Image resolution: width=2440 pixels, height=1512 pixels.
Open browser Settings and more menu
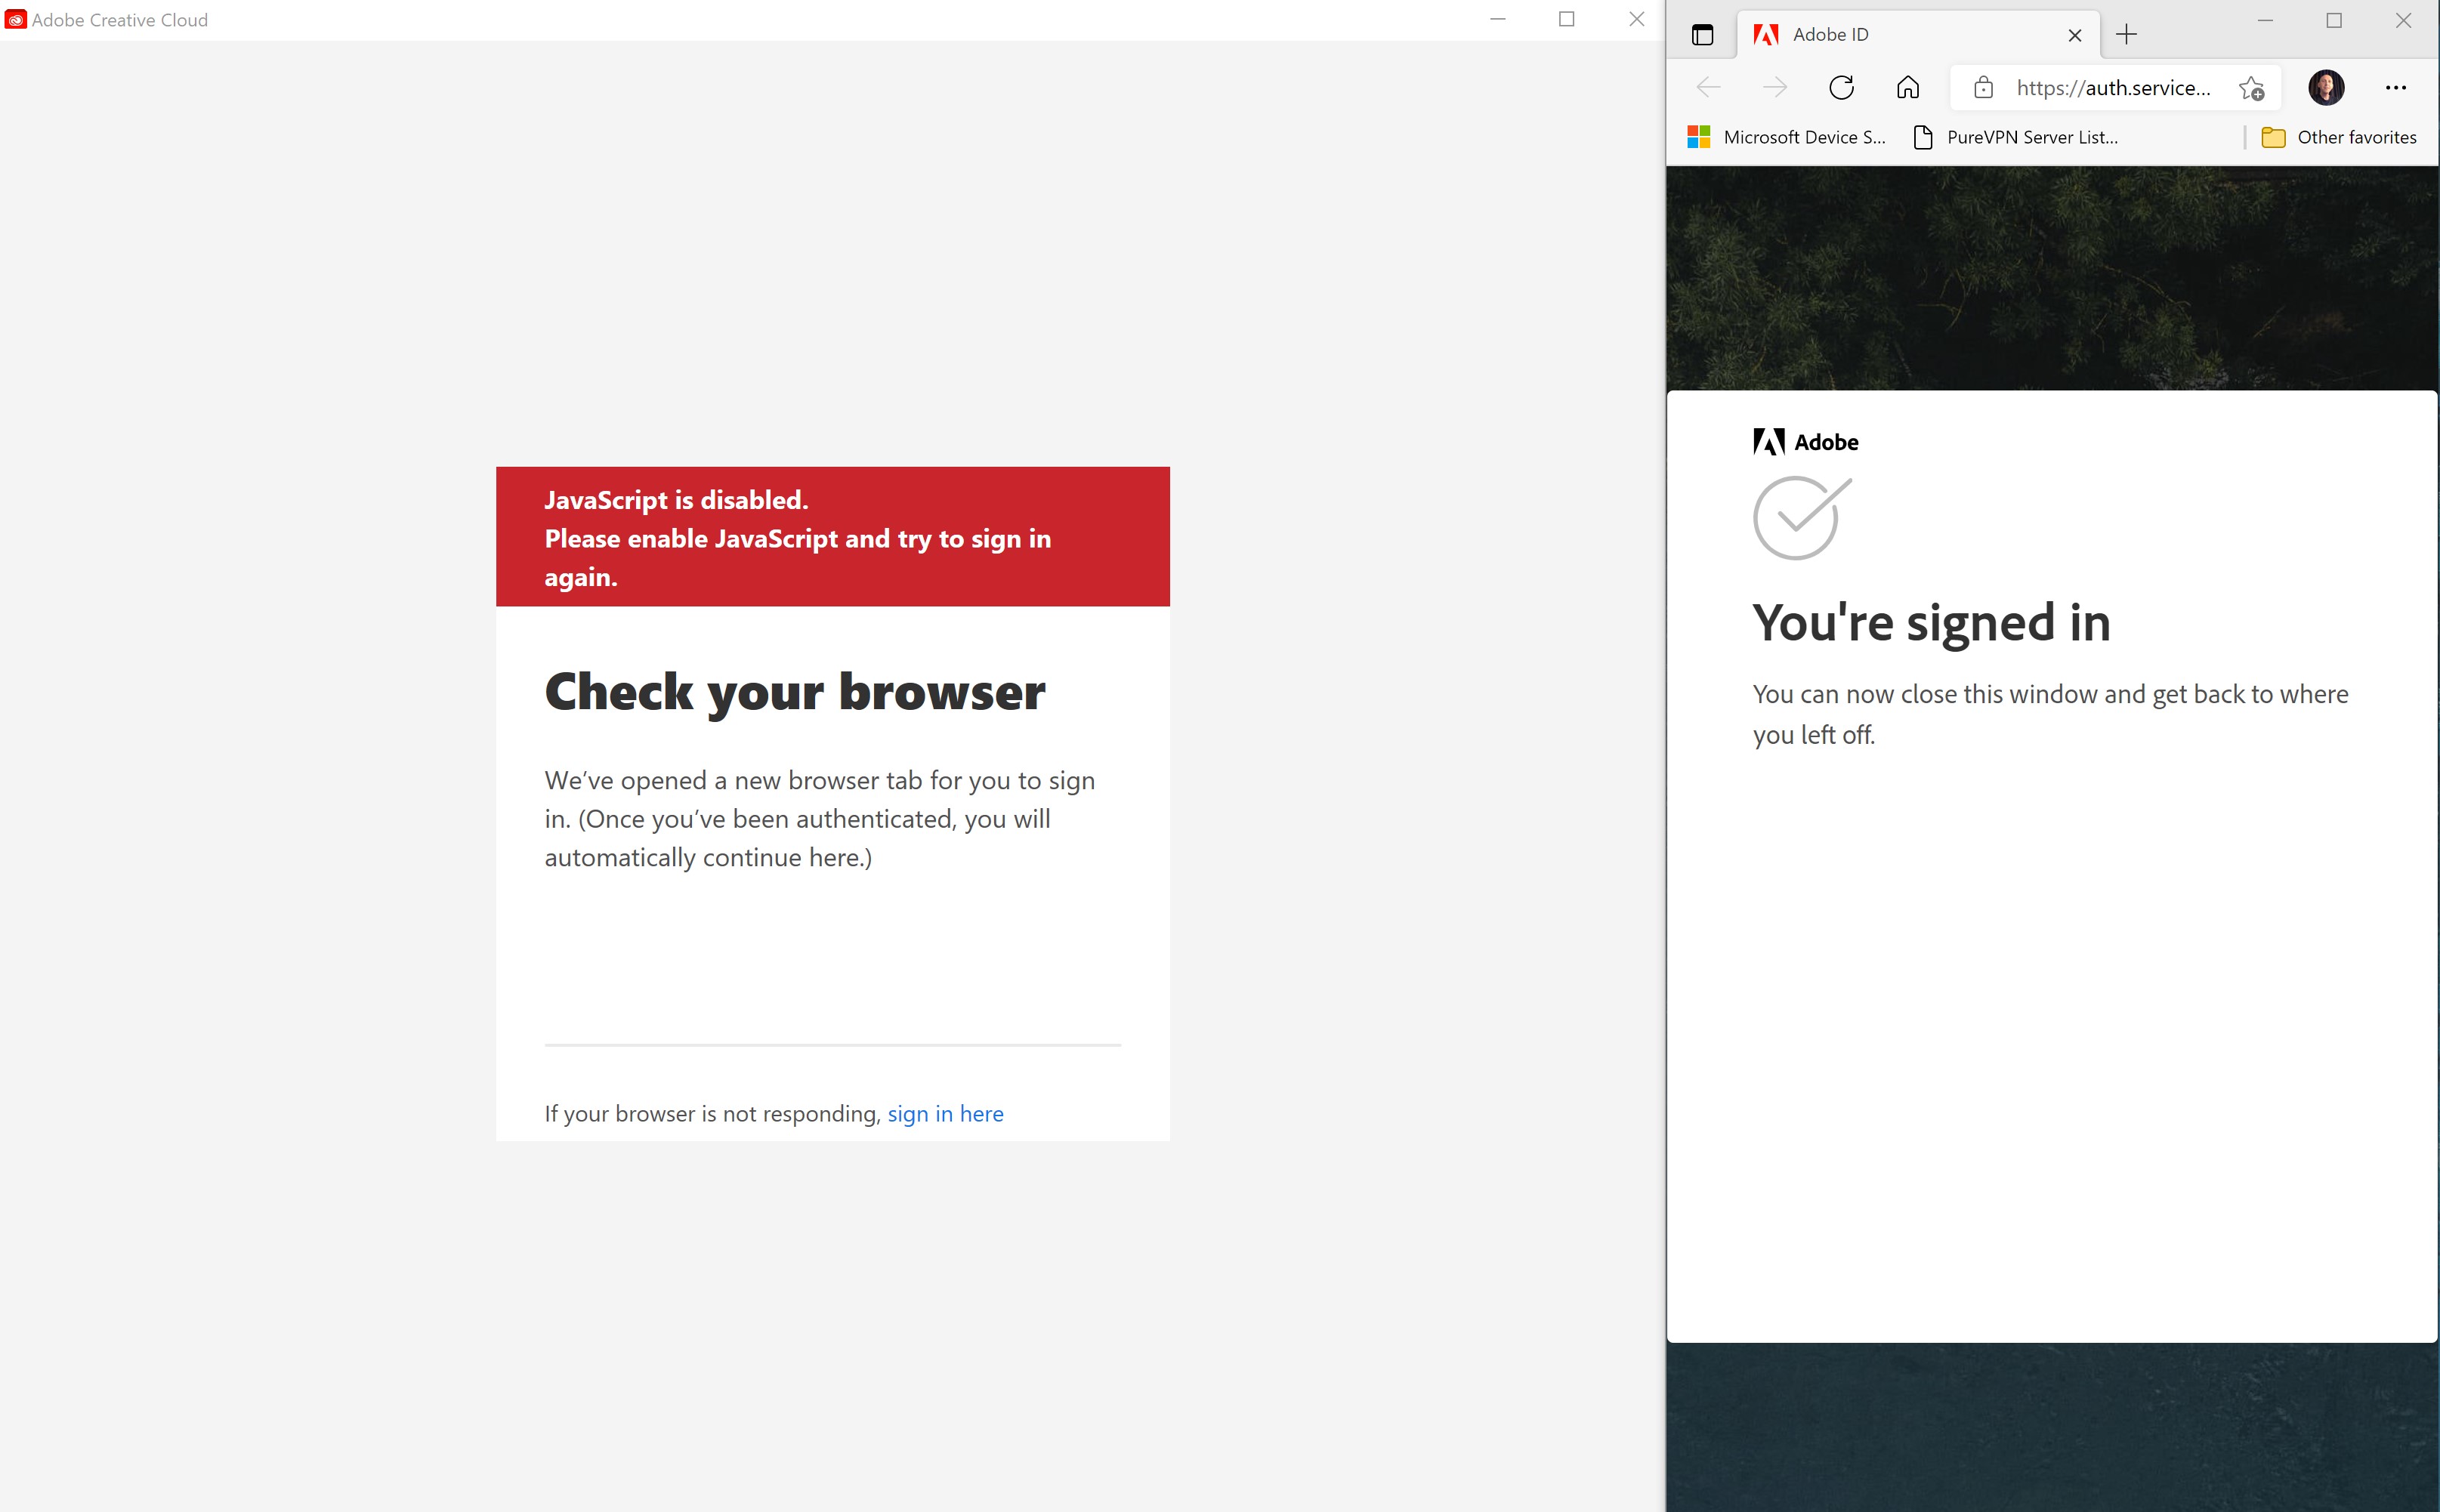coord(2396,88)
